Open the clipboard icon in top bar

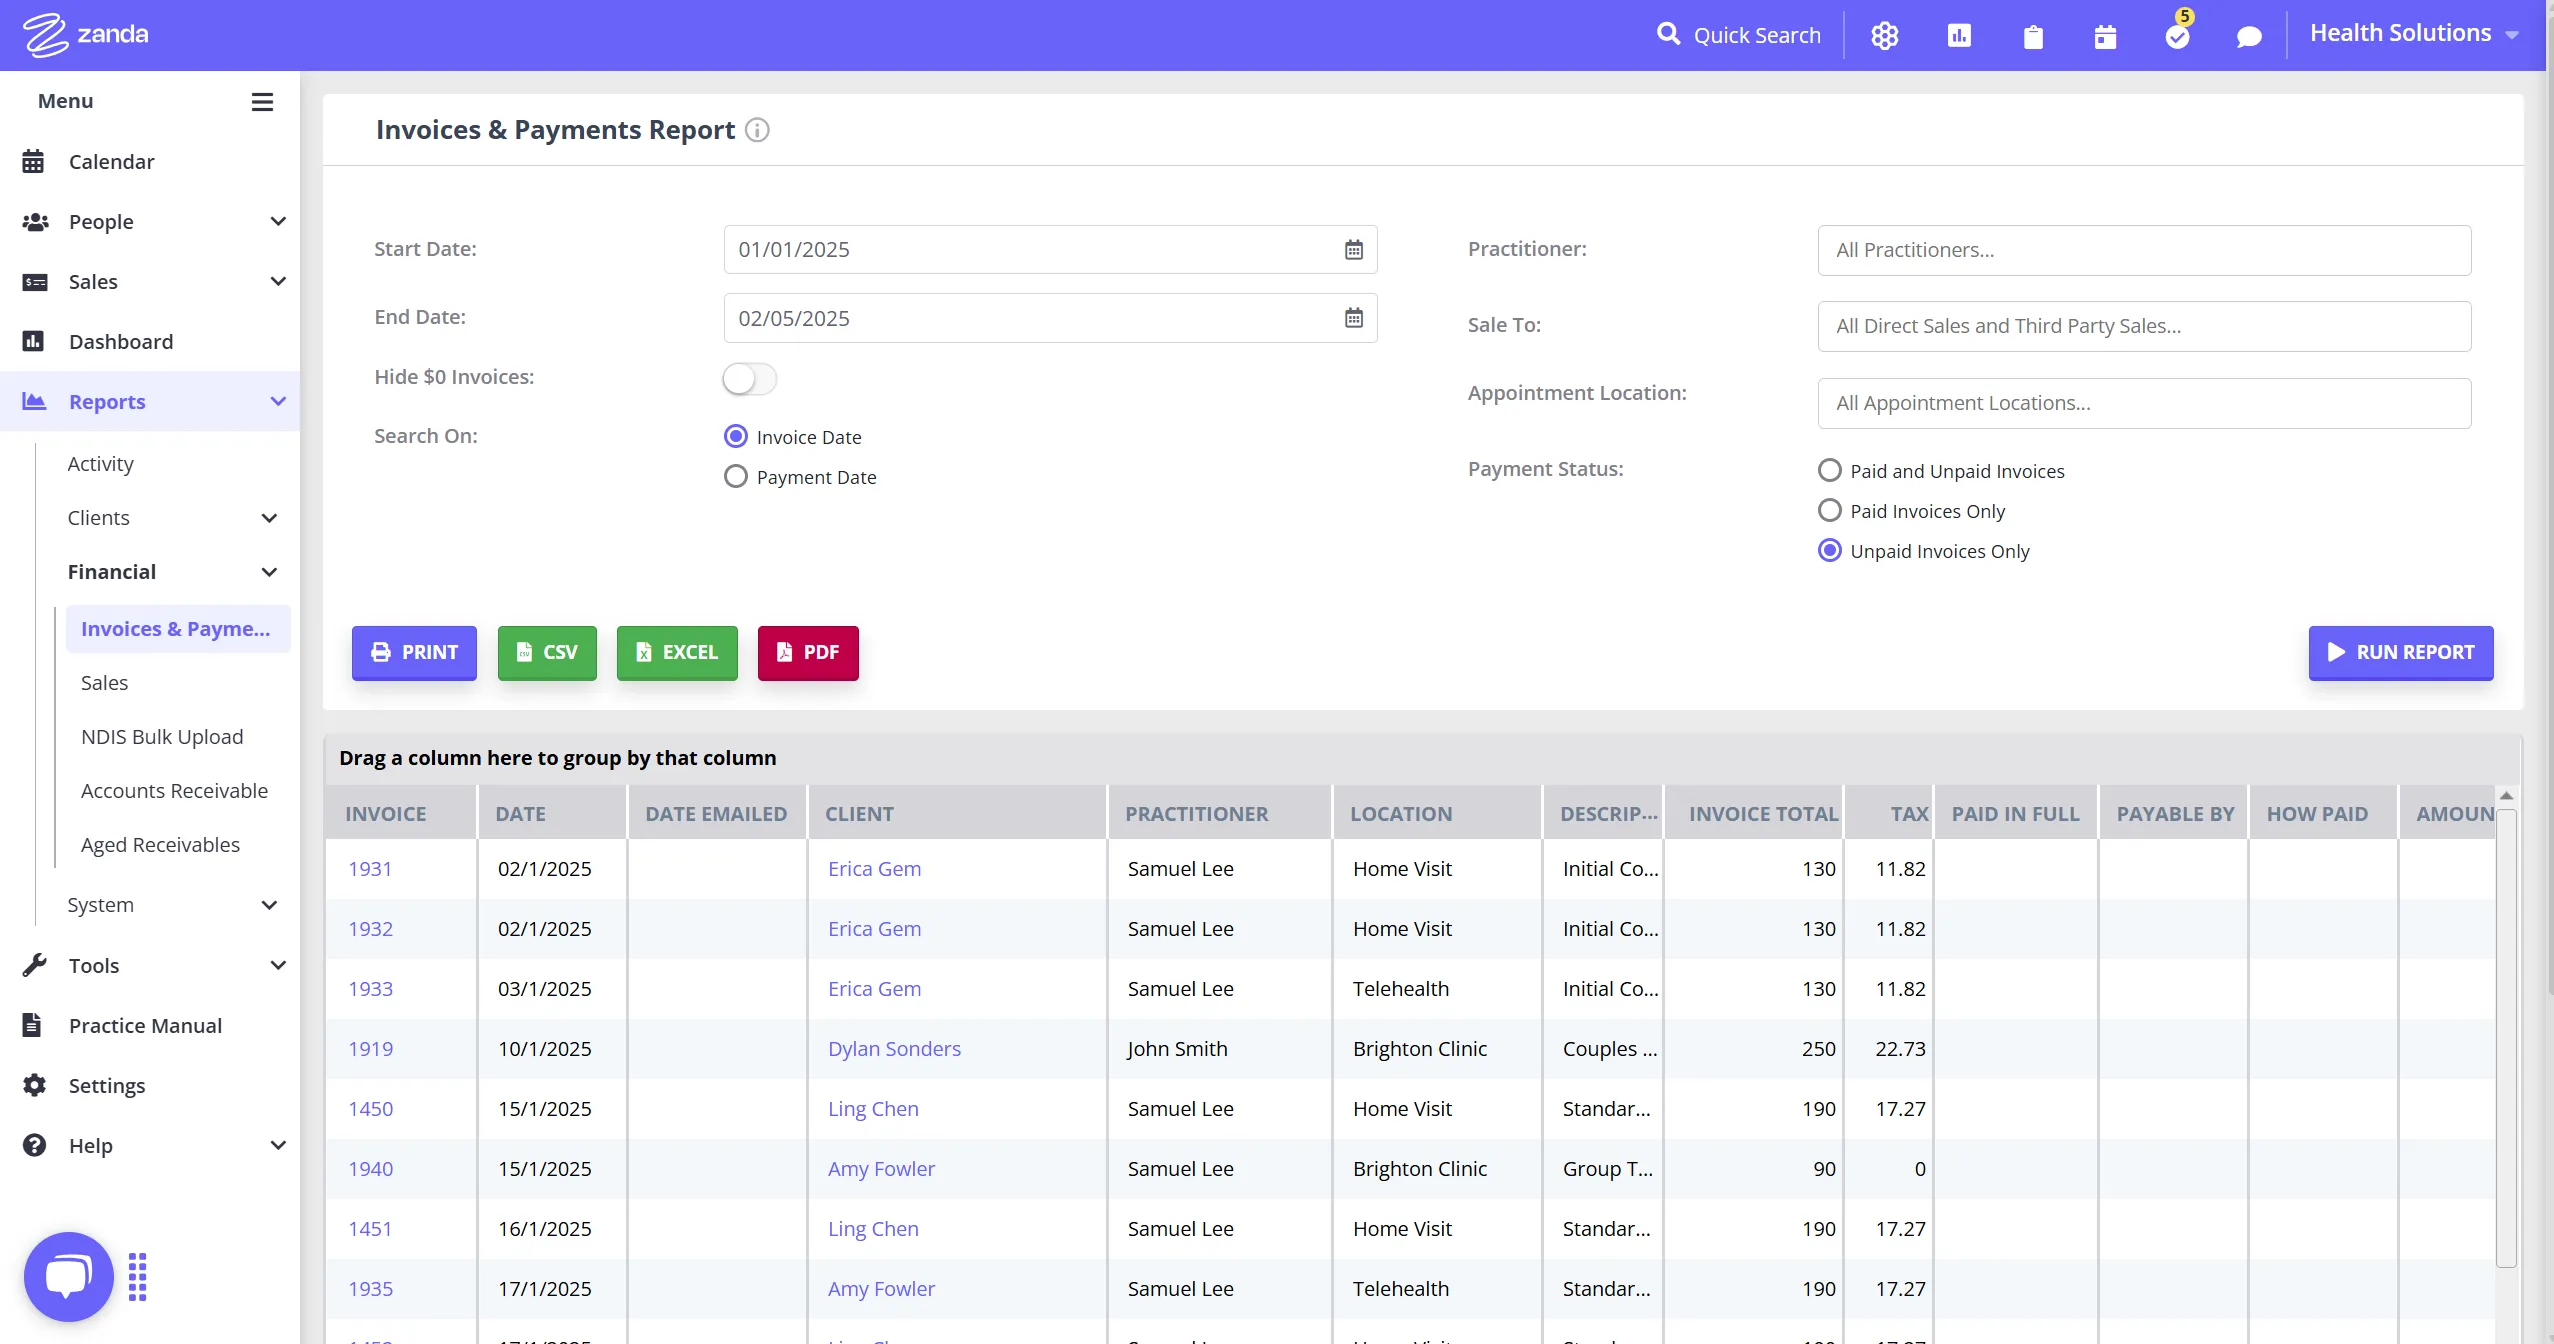[2032, 37]
